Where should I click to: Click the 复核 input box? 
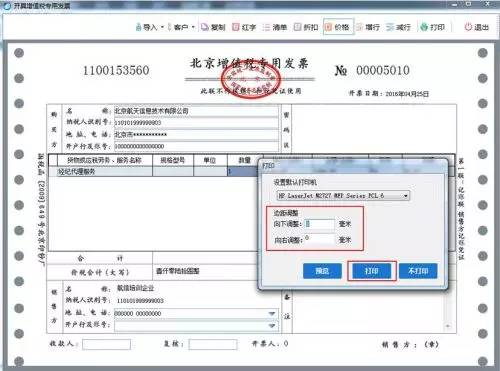(x=213, y=344)
